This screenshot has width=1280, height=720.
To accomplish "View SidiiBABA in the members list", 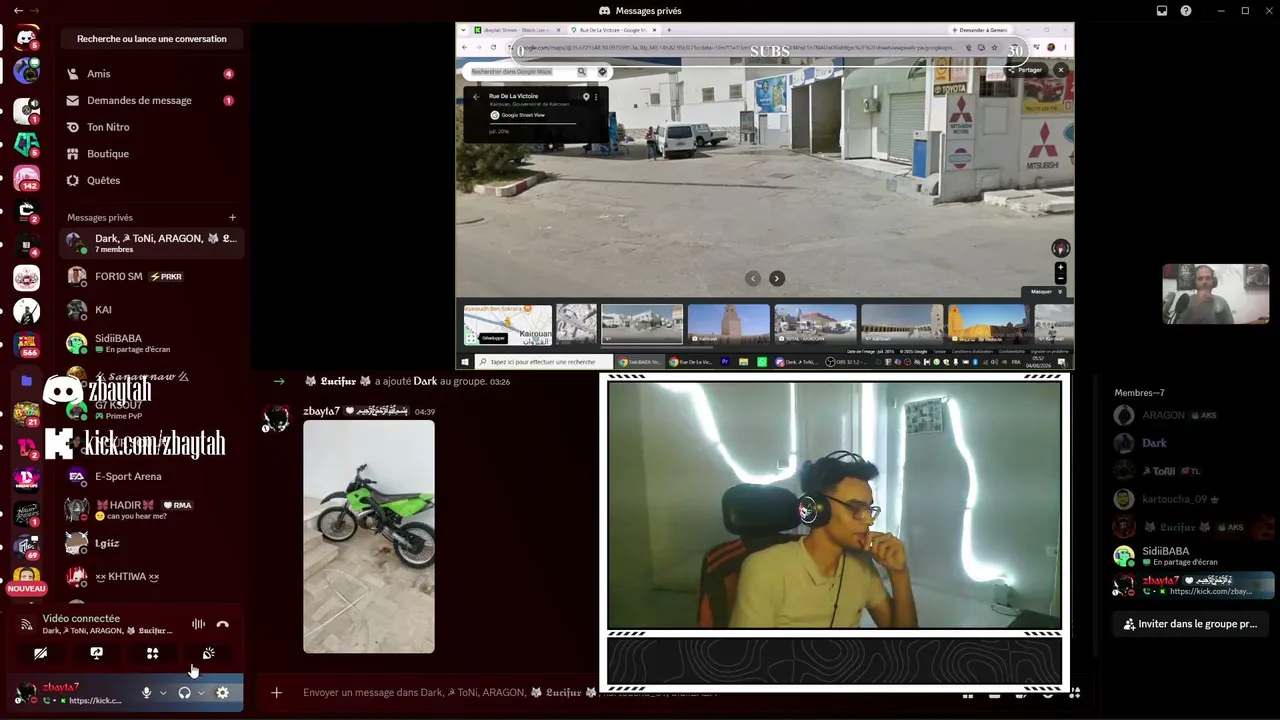I will pos(1191,556).
